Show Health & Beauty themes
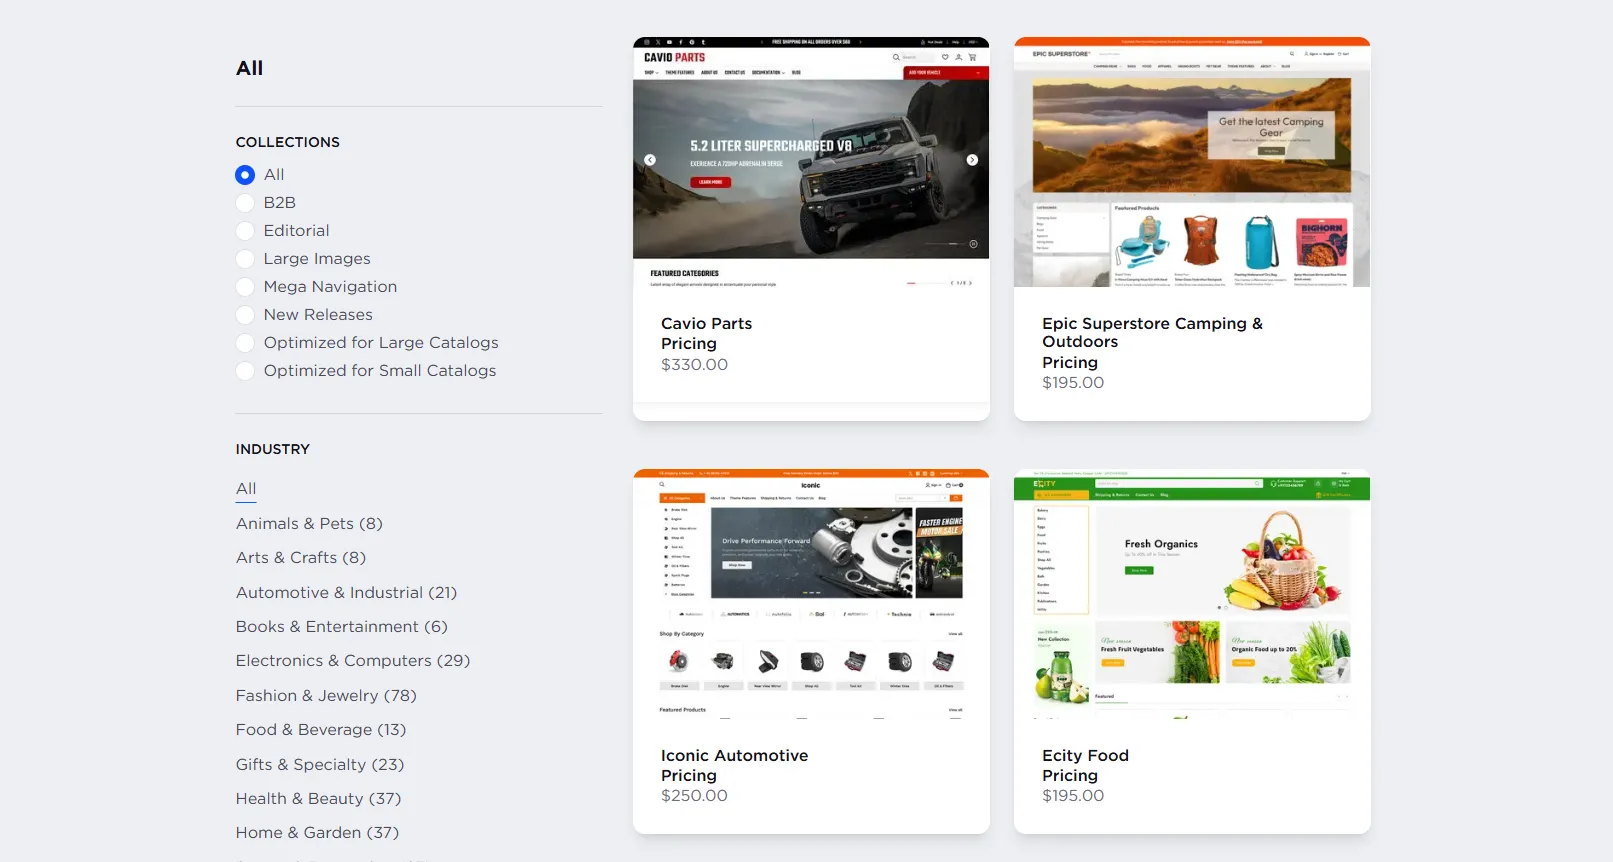The height and width of the screenshot is (862, 1613). (x=318, y=799)
